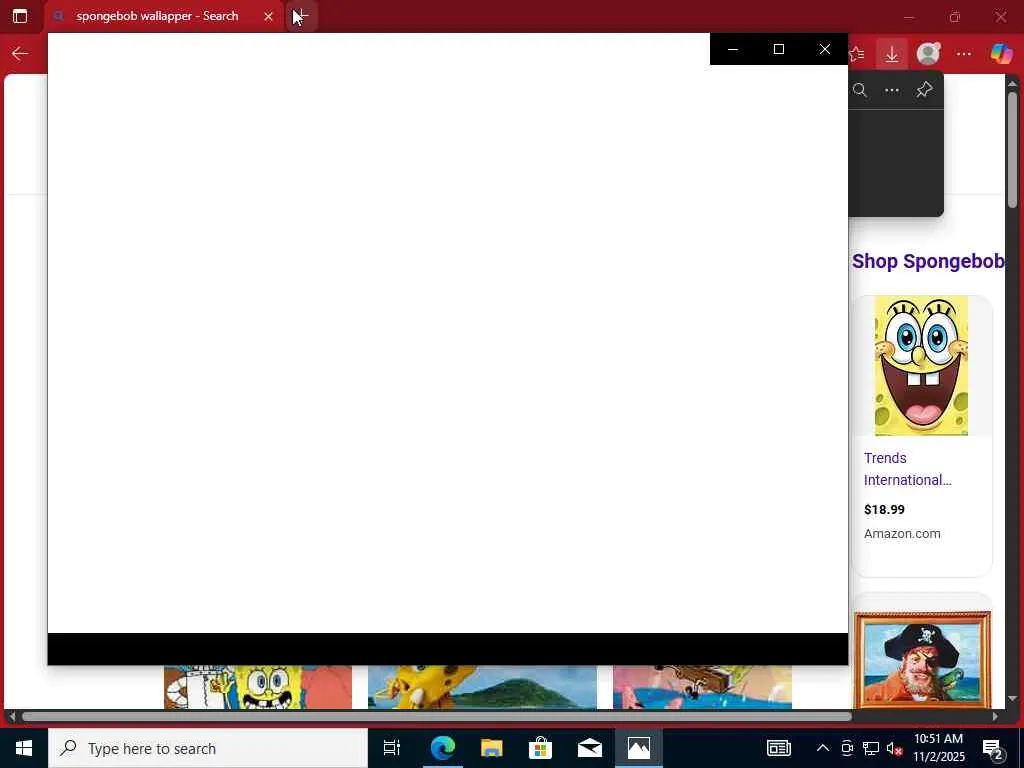Open the SpongeBob and Patrick wallpaper thumbnail
Image resolution: width=1024 pixels, height=768 pixels.
pos(258,687)
